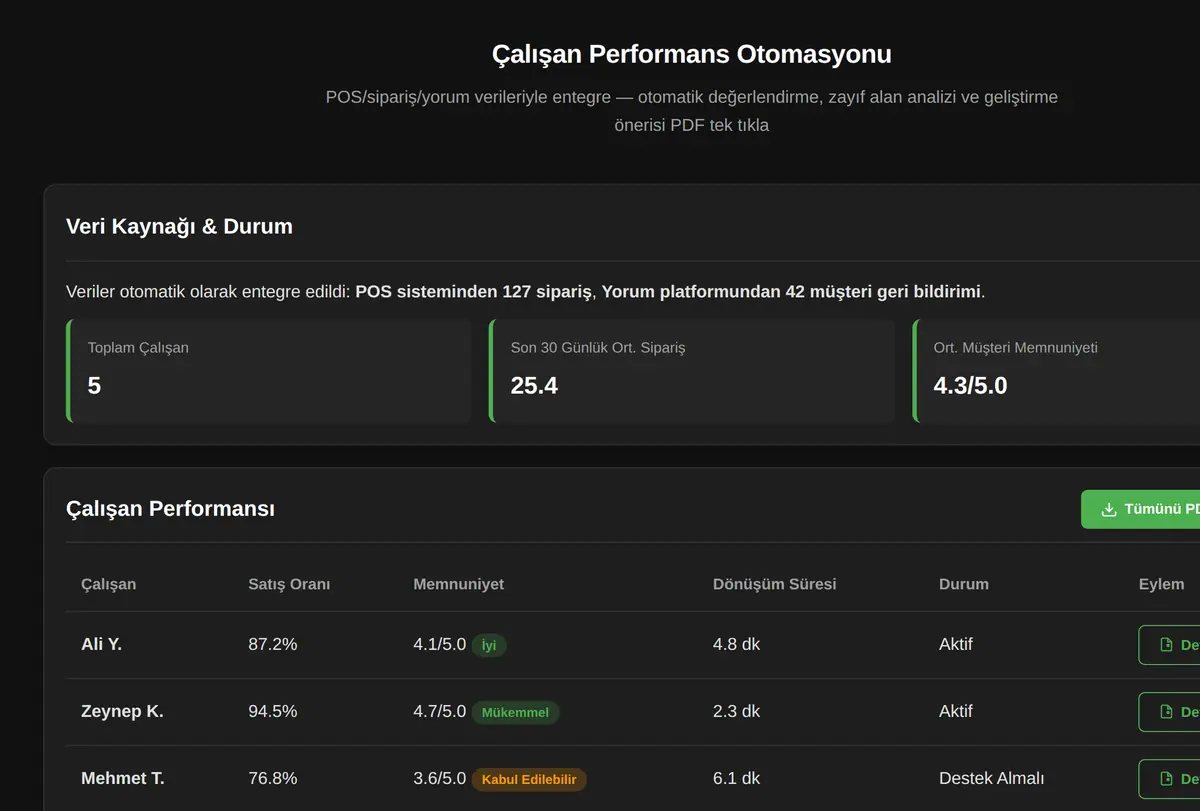
Task: Click the Durum column header
Action: click(964, 584)
